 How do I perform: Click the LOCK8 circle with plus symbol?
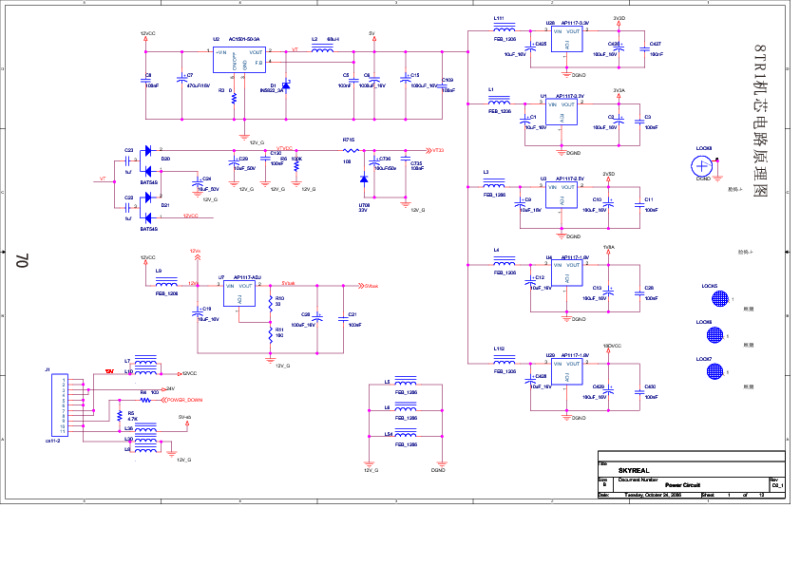pyautogui.click(x=702, y=166)
